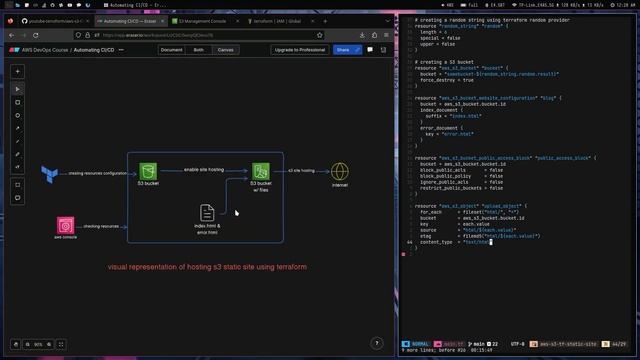Click the S3 bucket w/ files icon
This screenshot has height=360, width=640.
click(261, 171)
